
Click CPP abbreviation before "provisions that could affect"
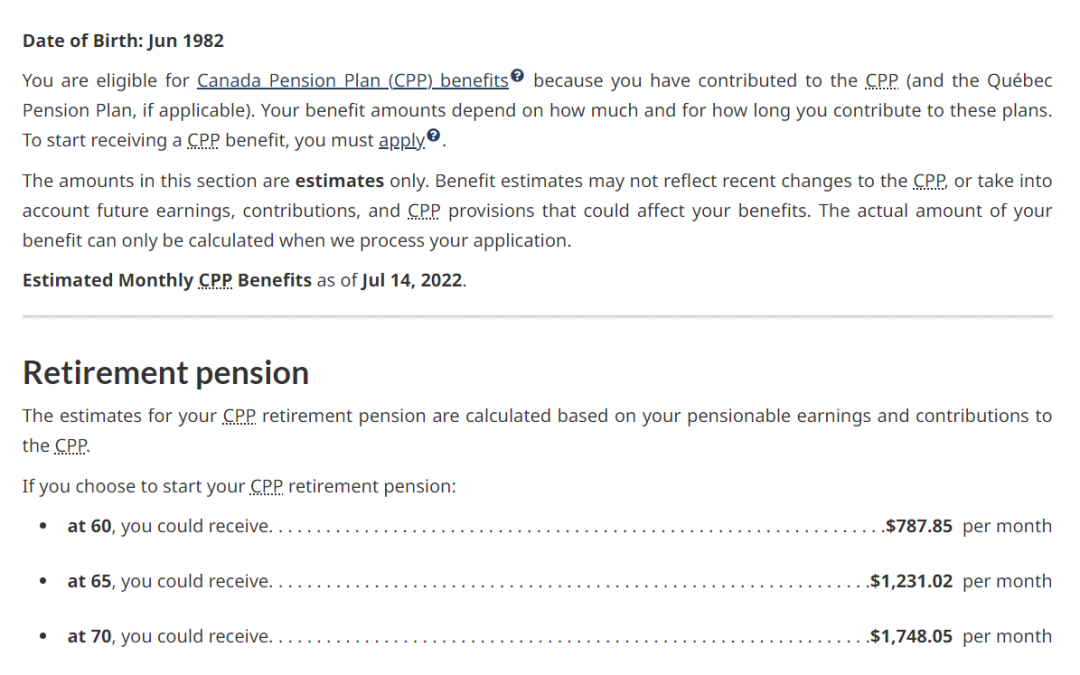[x=424, y=211]
